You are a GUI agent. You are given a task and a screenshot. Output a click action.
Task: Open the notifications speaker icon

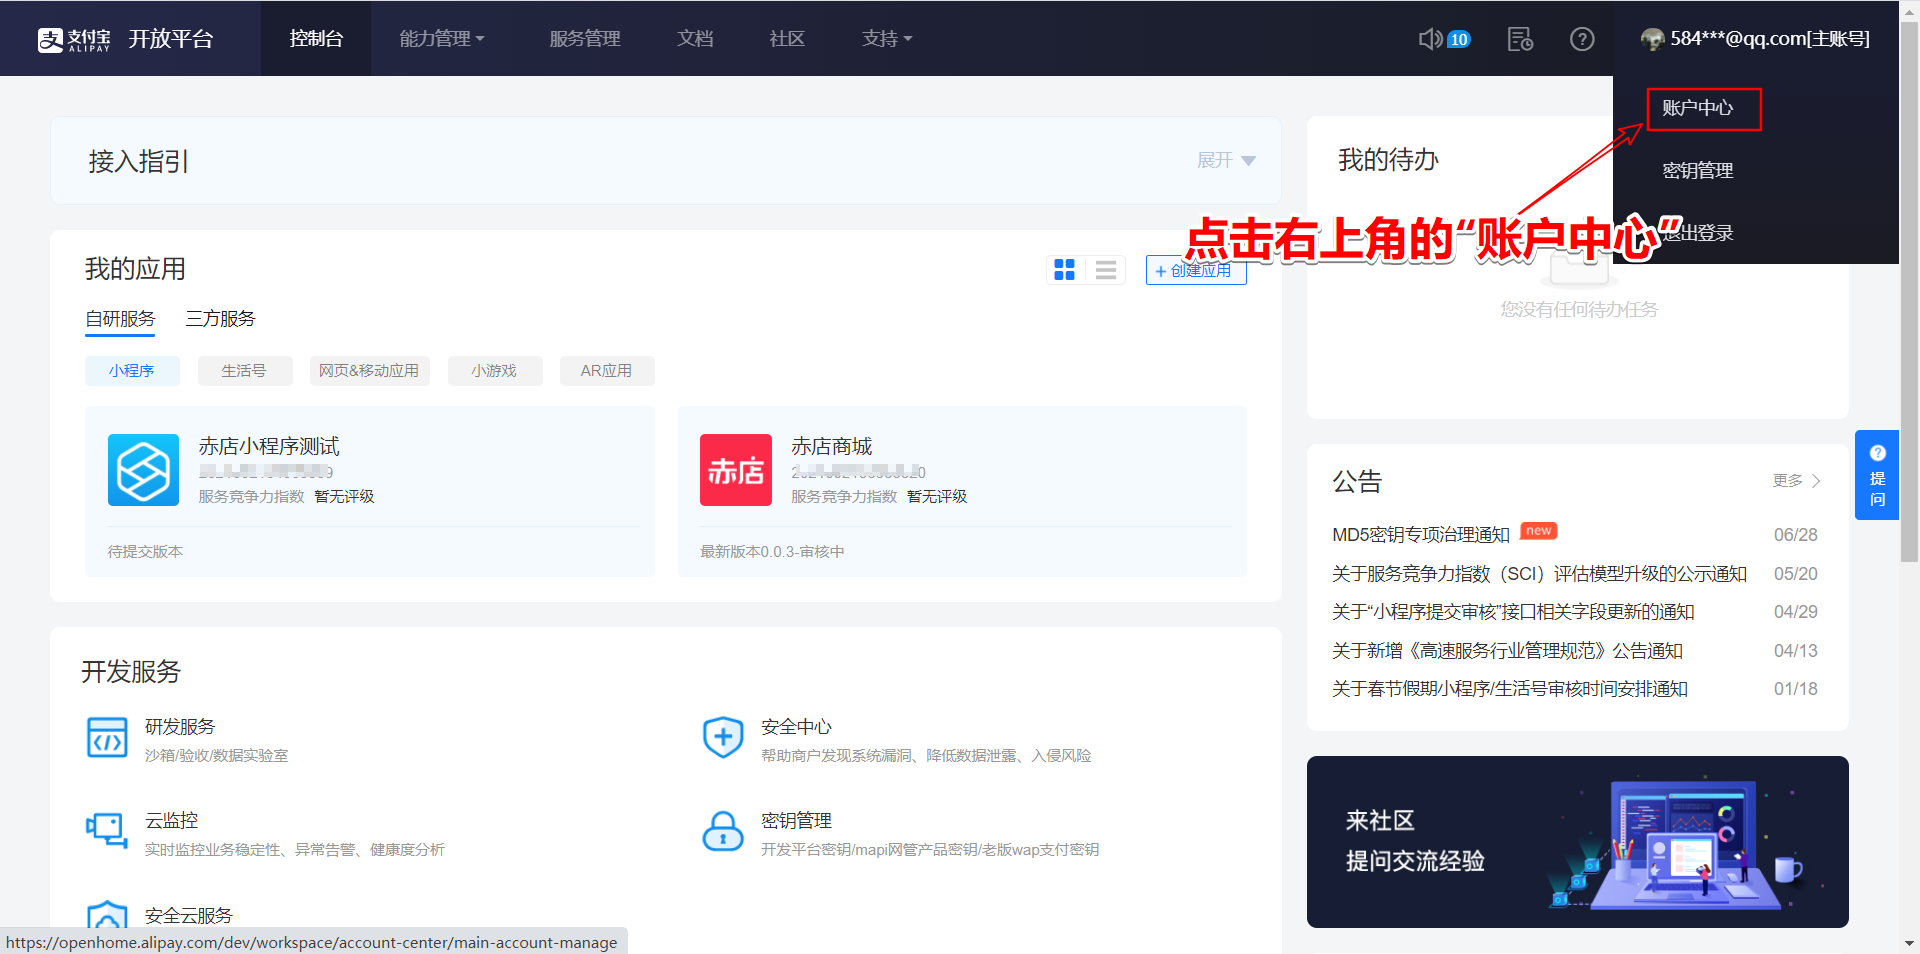point(1431,39)
